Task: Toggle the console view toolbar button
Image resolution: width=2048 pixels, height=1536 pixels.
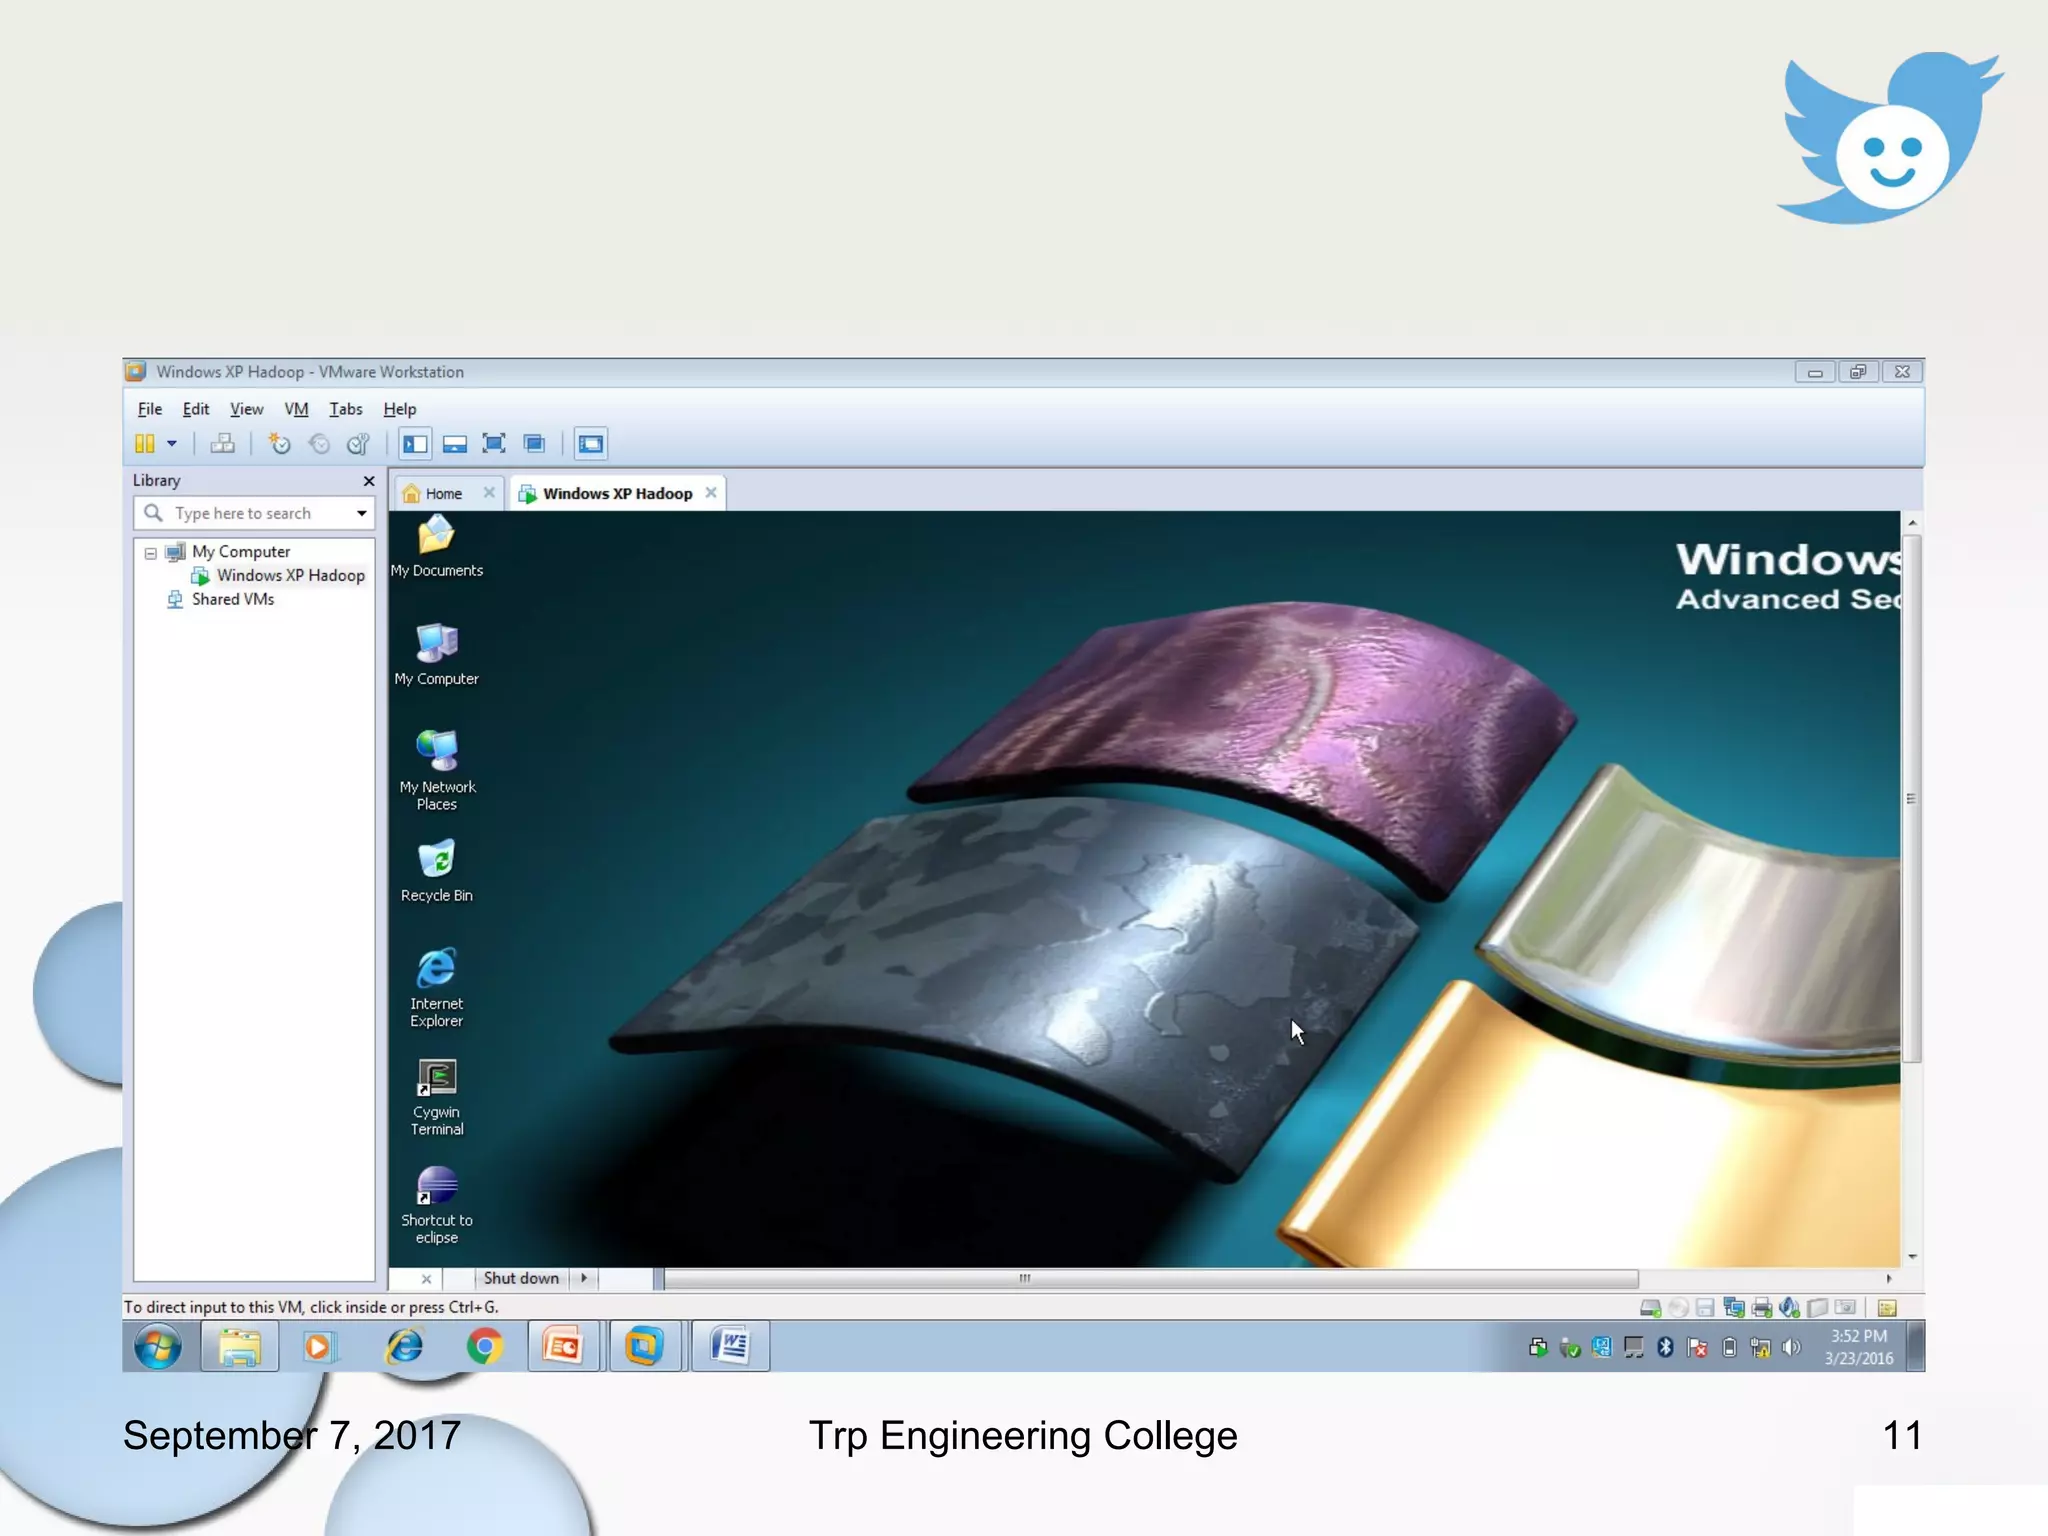Action: pyautogui.click(x=591, y=444)
